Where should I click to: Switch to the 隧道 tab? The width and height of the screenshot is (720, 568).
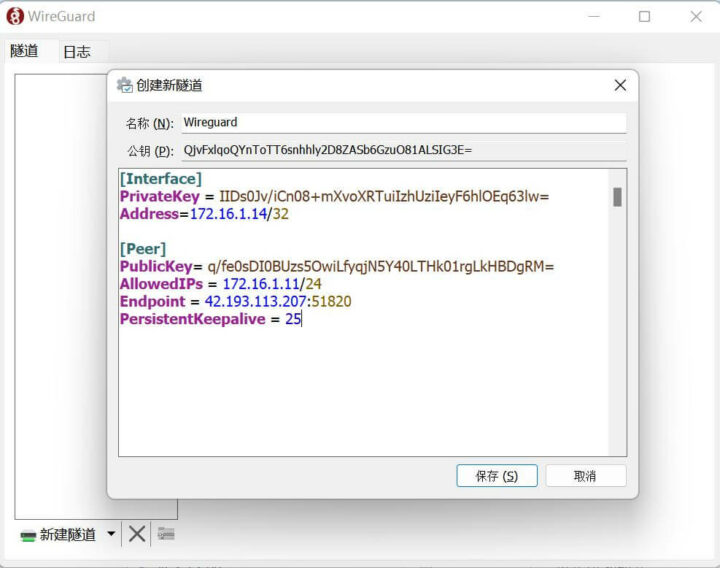(24, 51)
